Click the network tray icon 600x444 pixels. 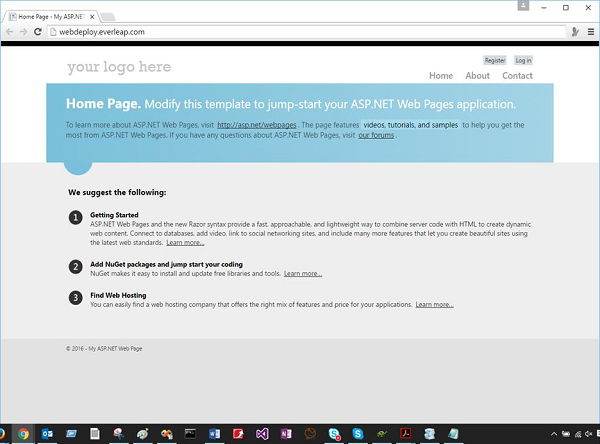pos(578,434)
